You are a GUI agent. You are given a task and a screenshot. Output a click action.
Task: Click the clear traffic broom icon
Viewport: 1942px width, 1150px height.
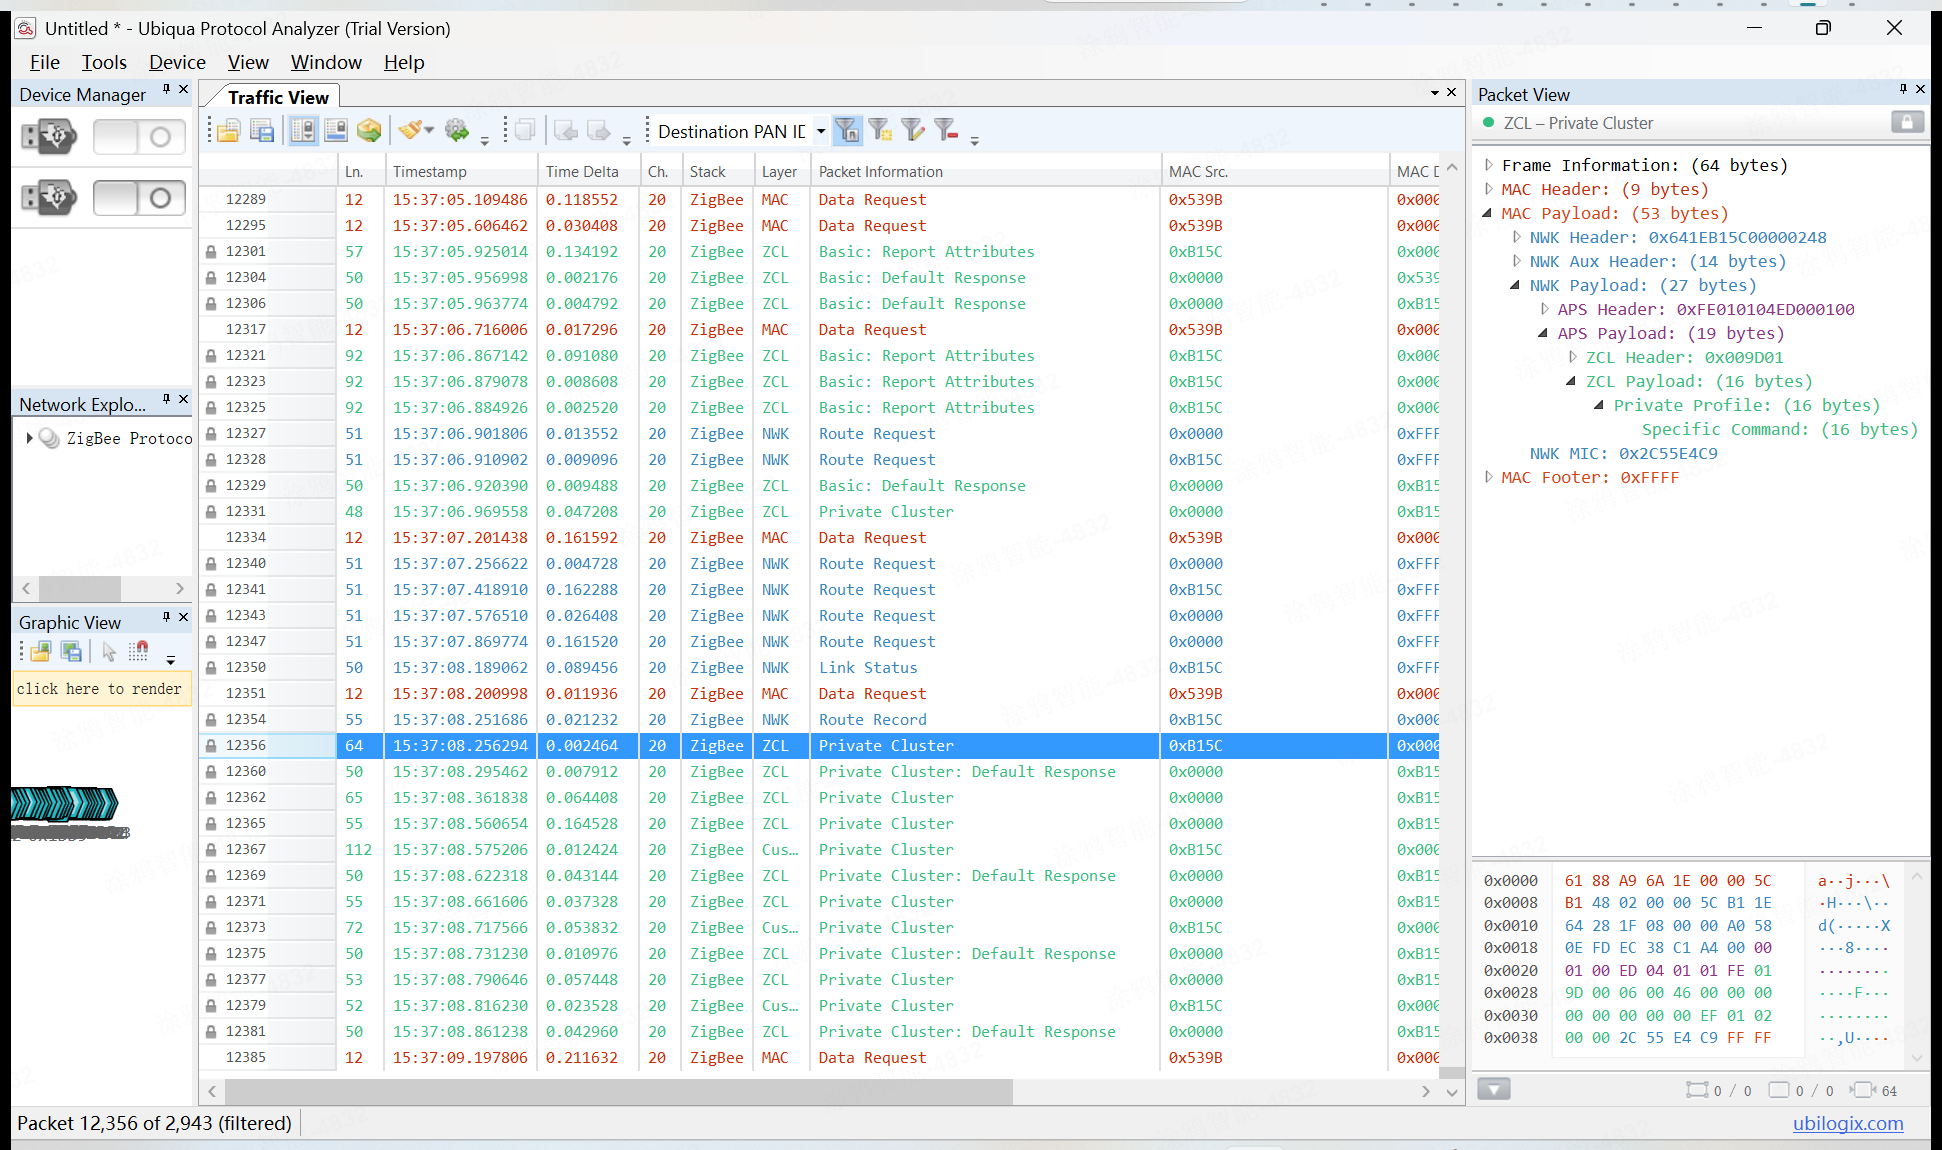coord(410,130)
